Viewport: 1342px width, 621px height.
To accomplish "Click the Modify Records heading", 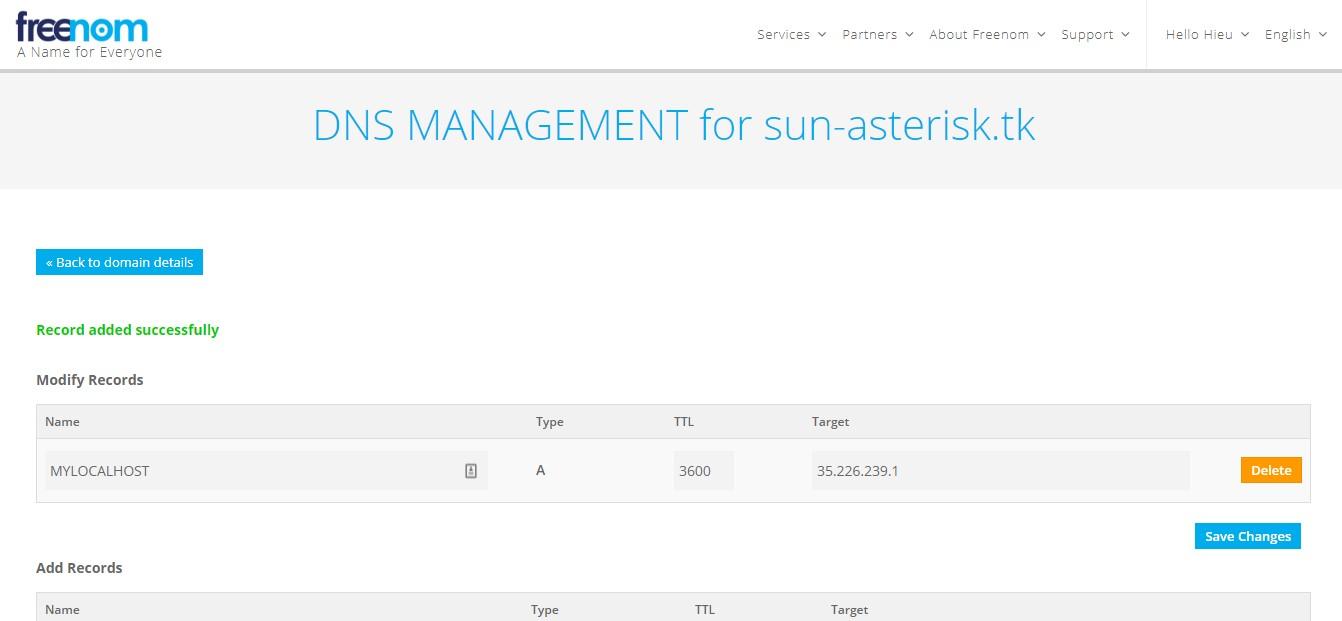I will point(90,380).
